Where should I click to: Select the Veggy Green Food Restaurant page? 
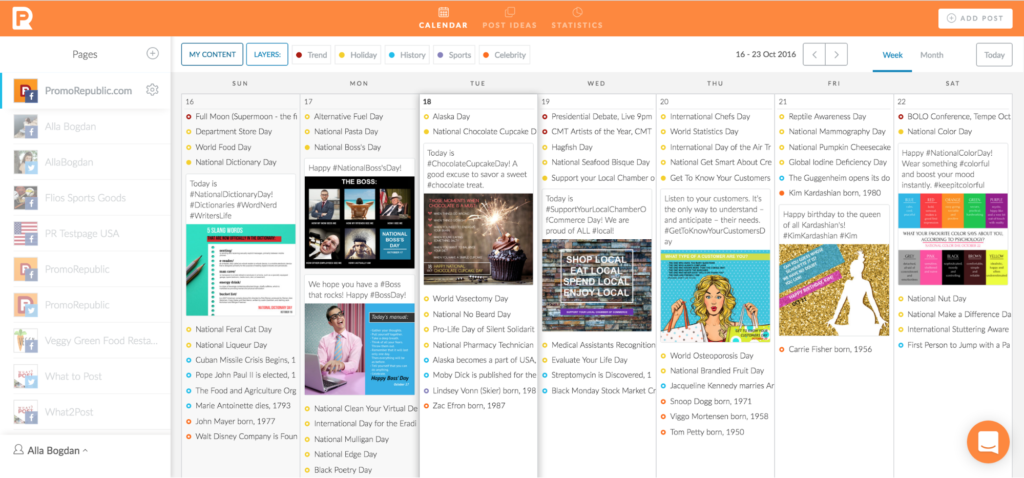tap(85, 341)
